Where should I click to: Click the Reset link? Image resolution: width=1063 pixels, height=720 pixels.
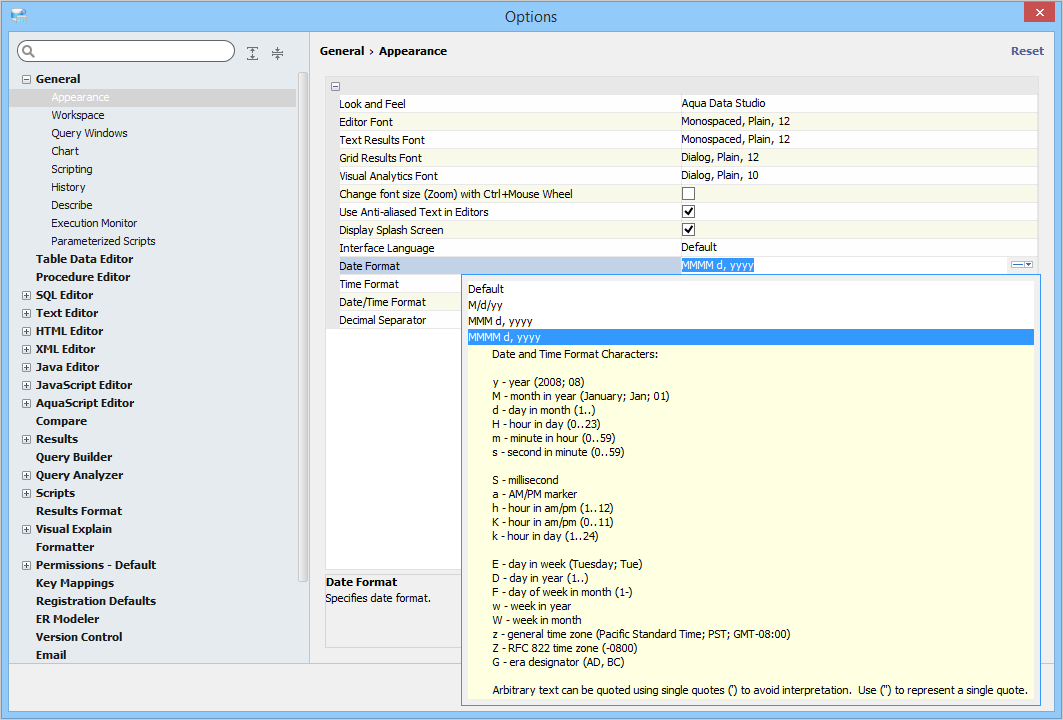pyautogui.click(x=1027, y=51)
